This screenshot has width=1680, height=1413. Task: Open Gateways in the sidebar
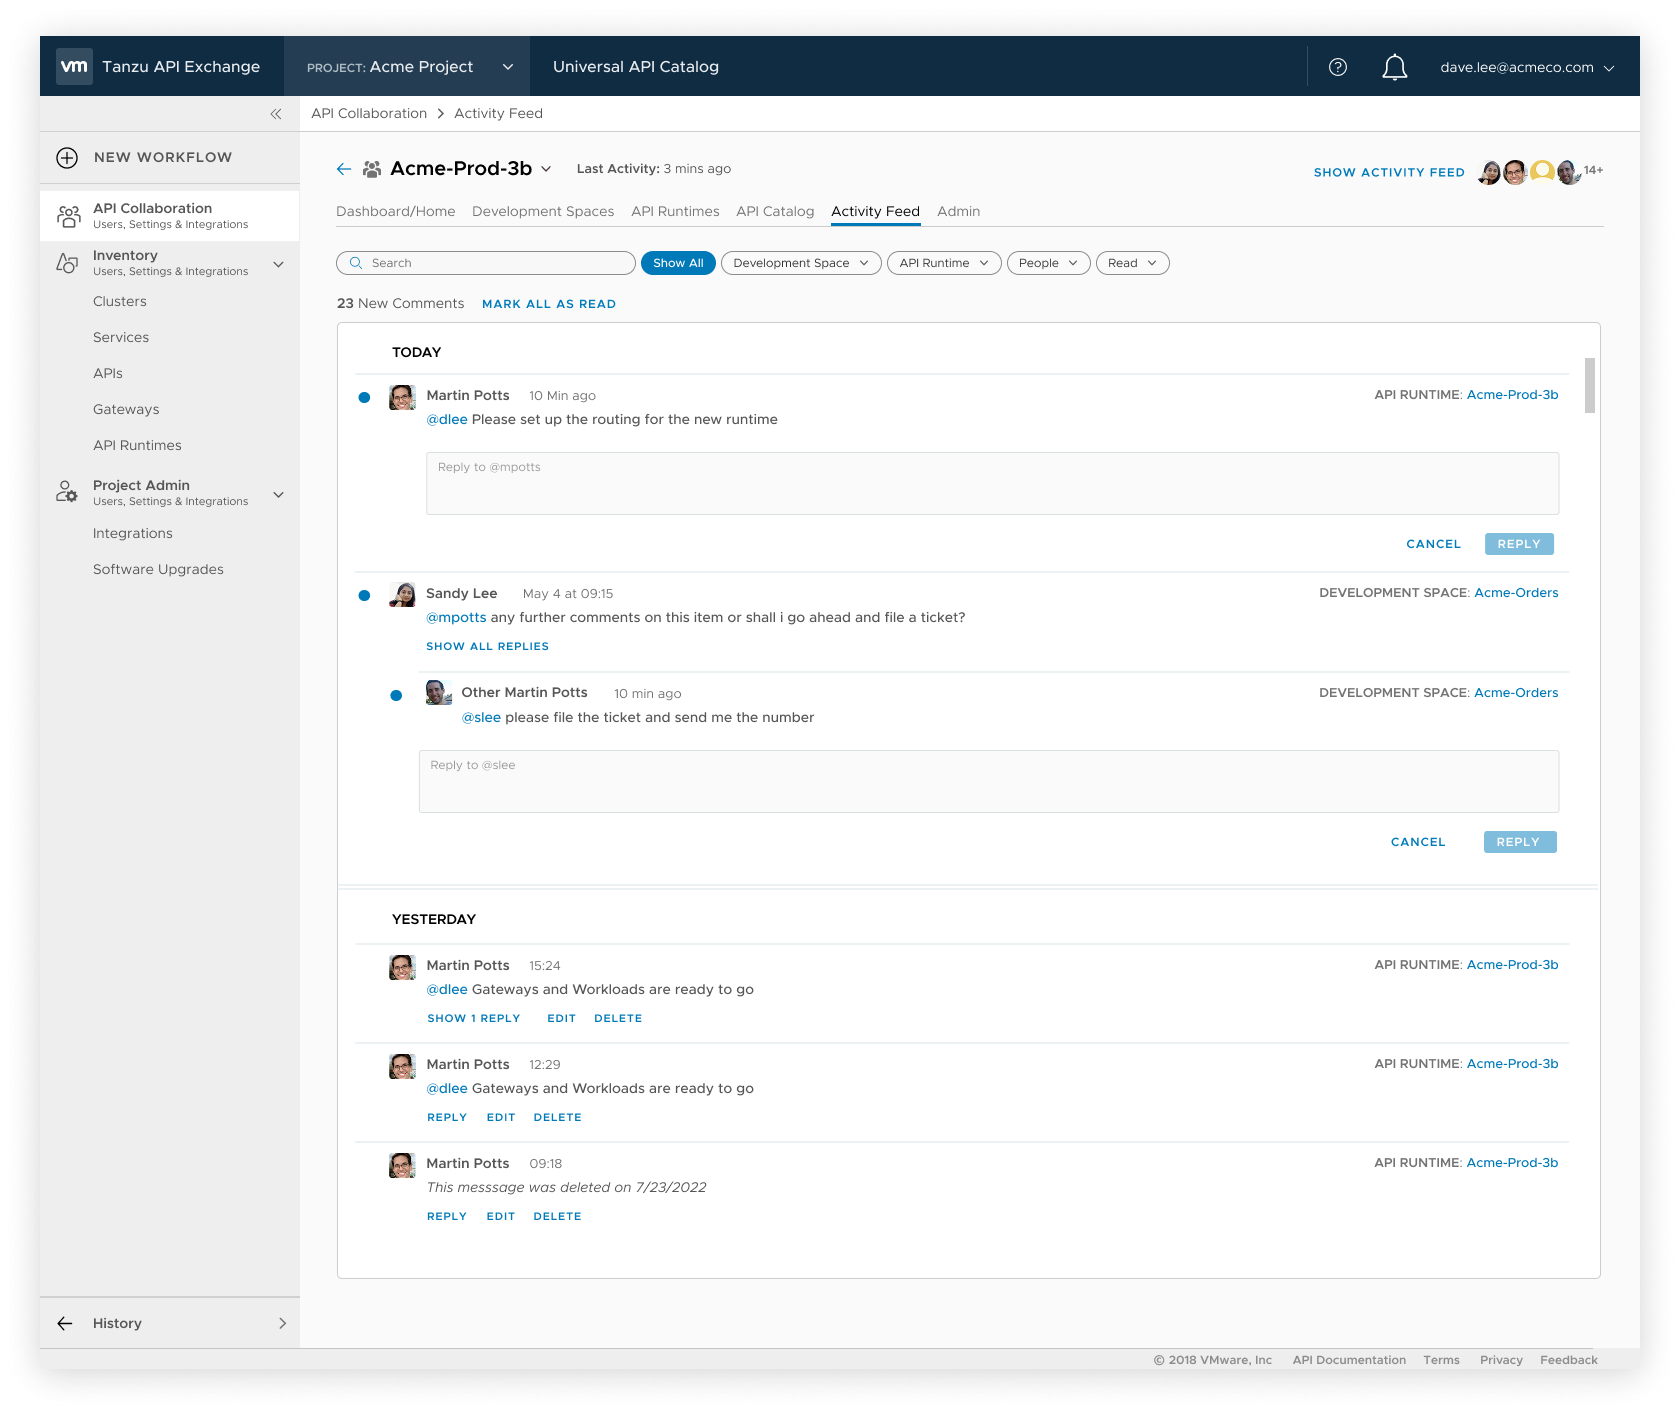click(126, 409)
